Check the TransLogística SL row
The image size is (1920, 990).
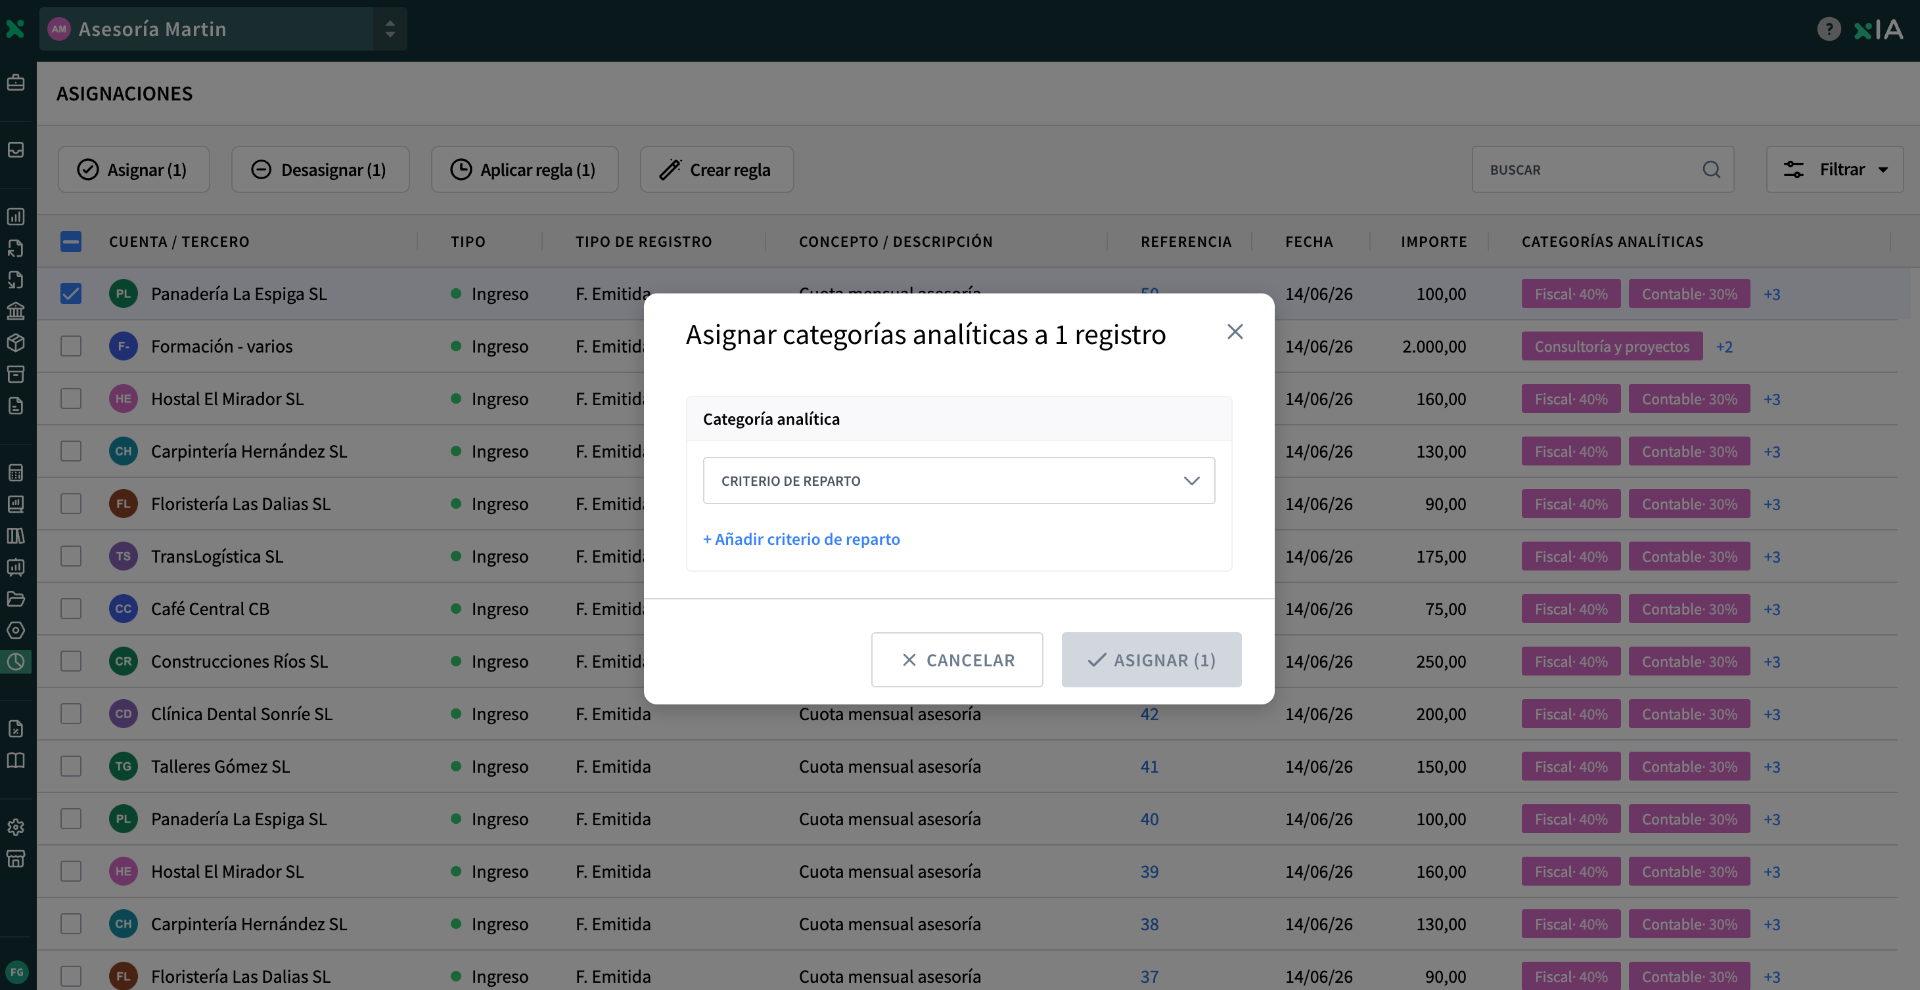point(71,556)
